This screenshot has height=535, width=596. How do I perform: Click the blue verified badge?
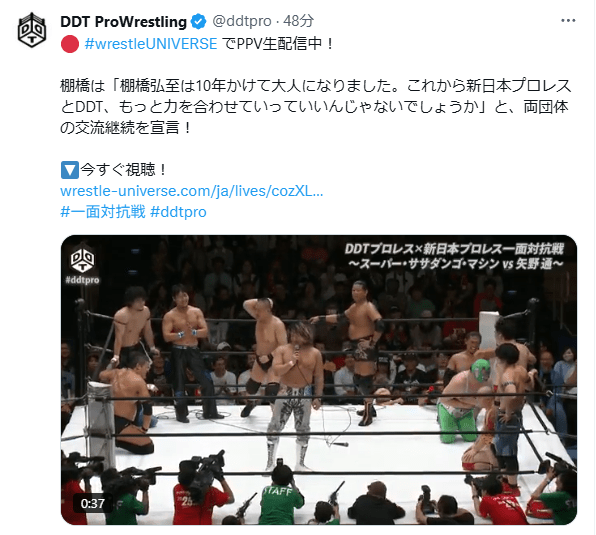click(x=198, y=21)
